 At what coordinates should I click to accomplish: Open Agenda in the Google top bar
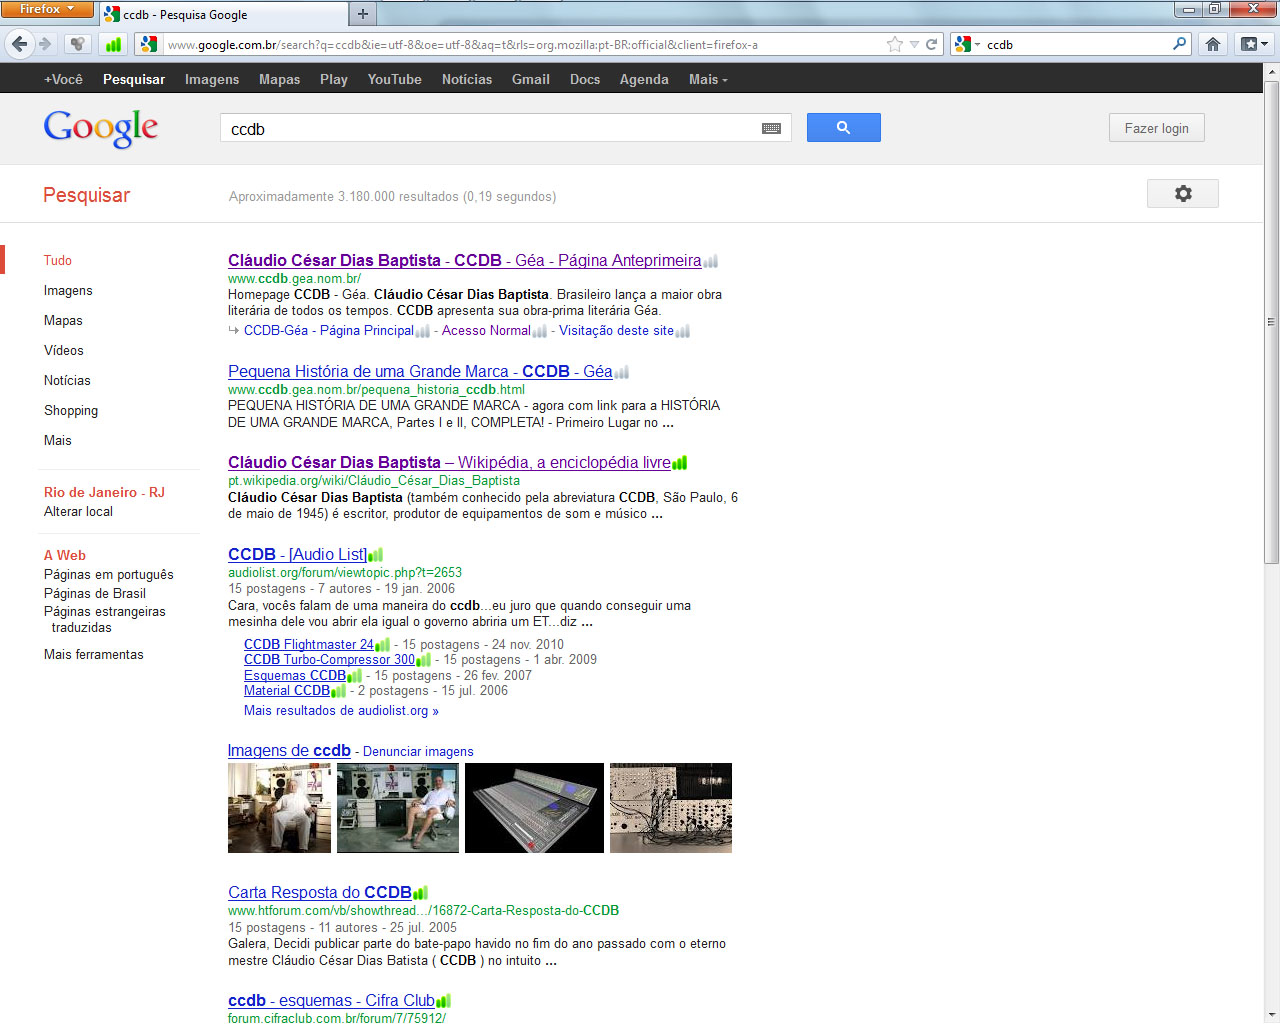[644, 79]
